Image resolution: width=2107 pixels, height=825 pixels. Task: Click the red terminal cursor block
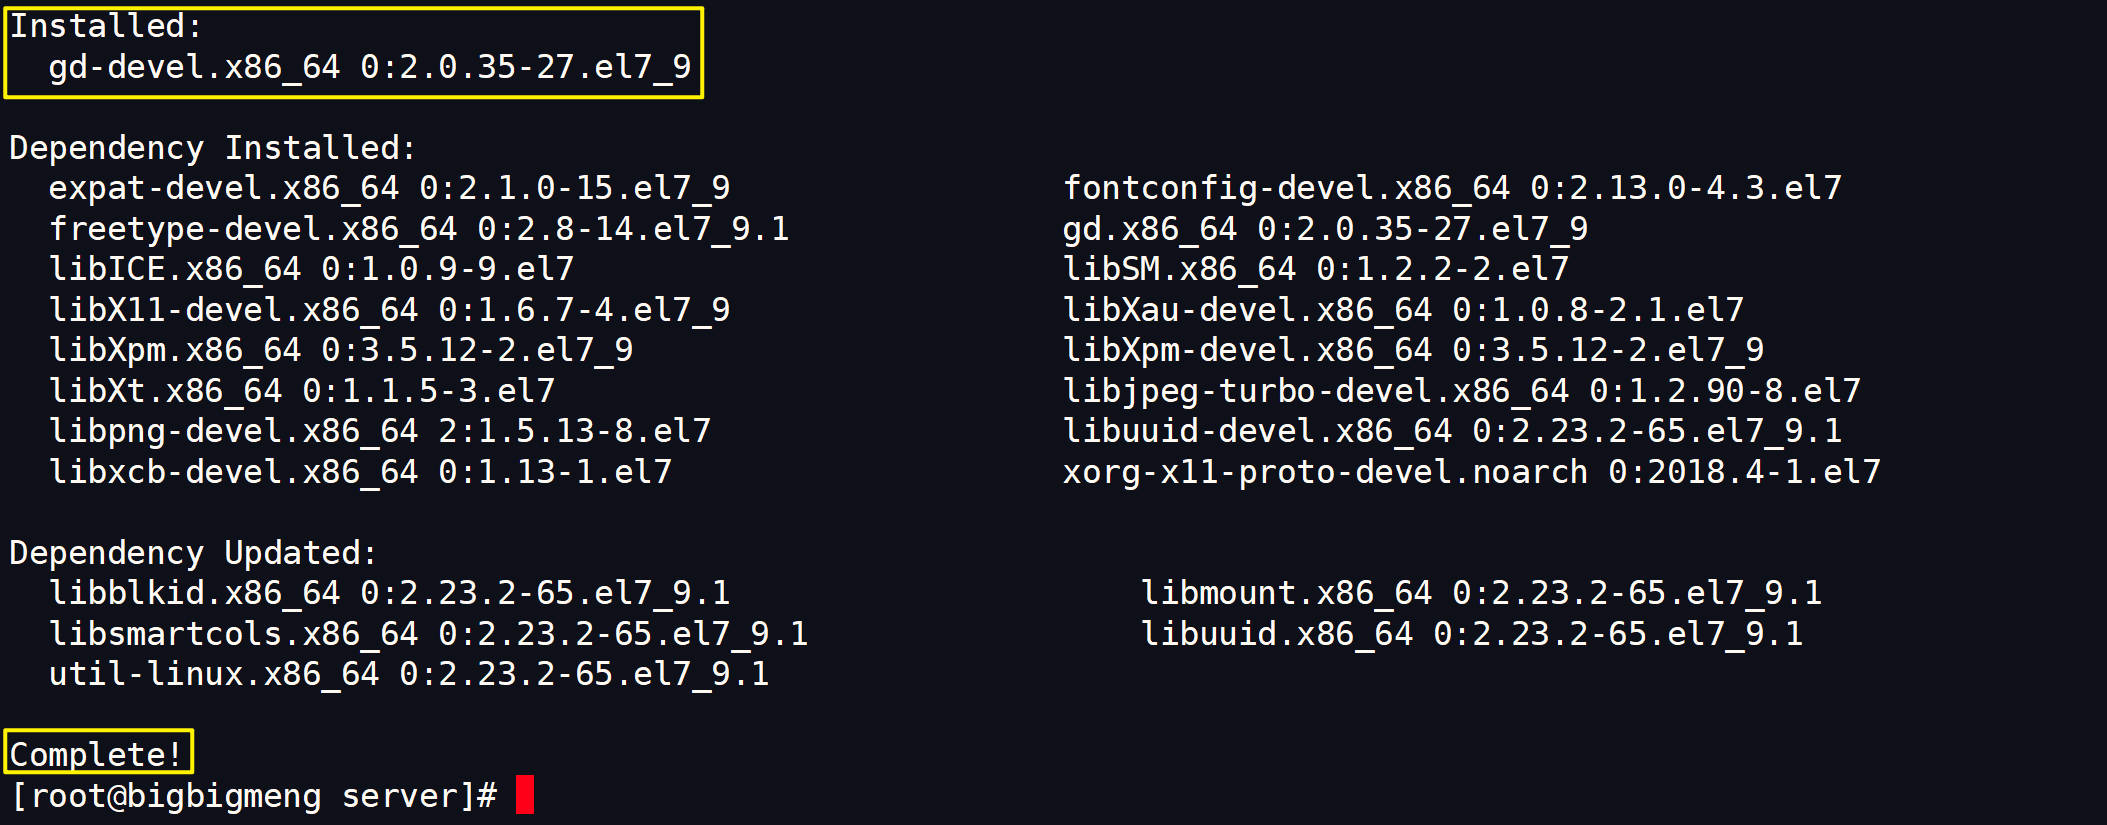click(x=525, y=795)
